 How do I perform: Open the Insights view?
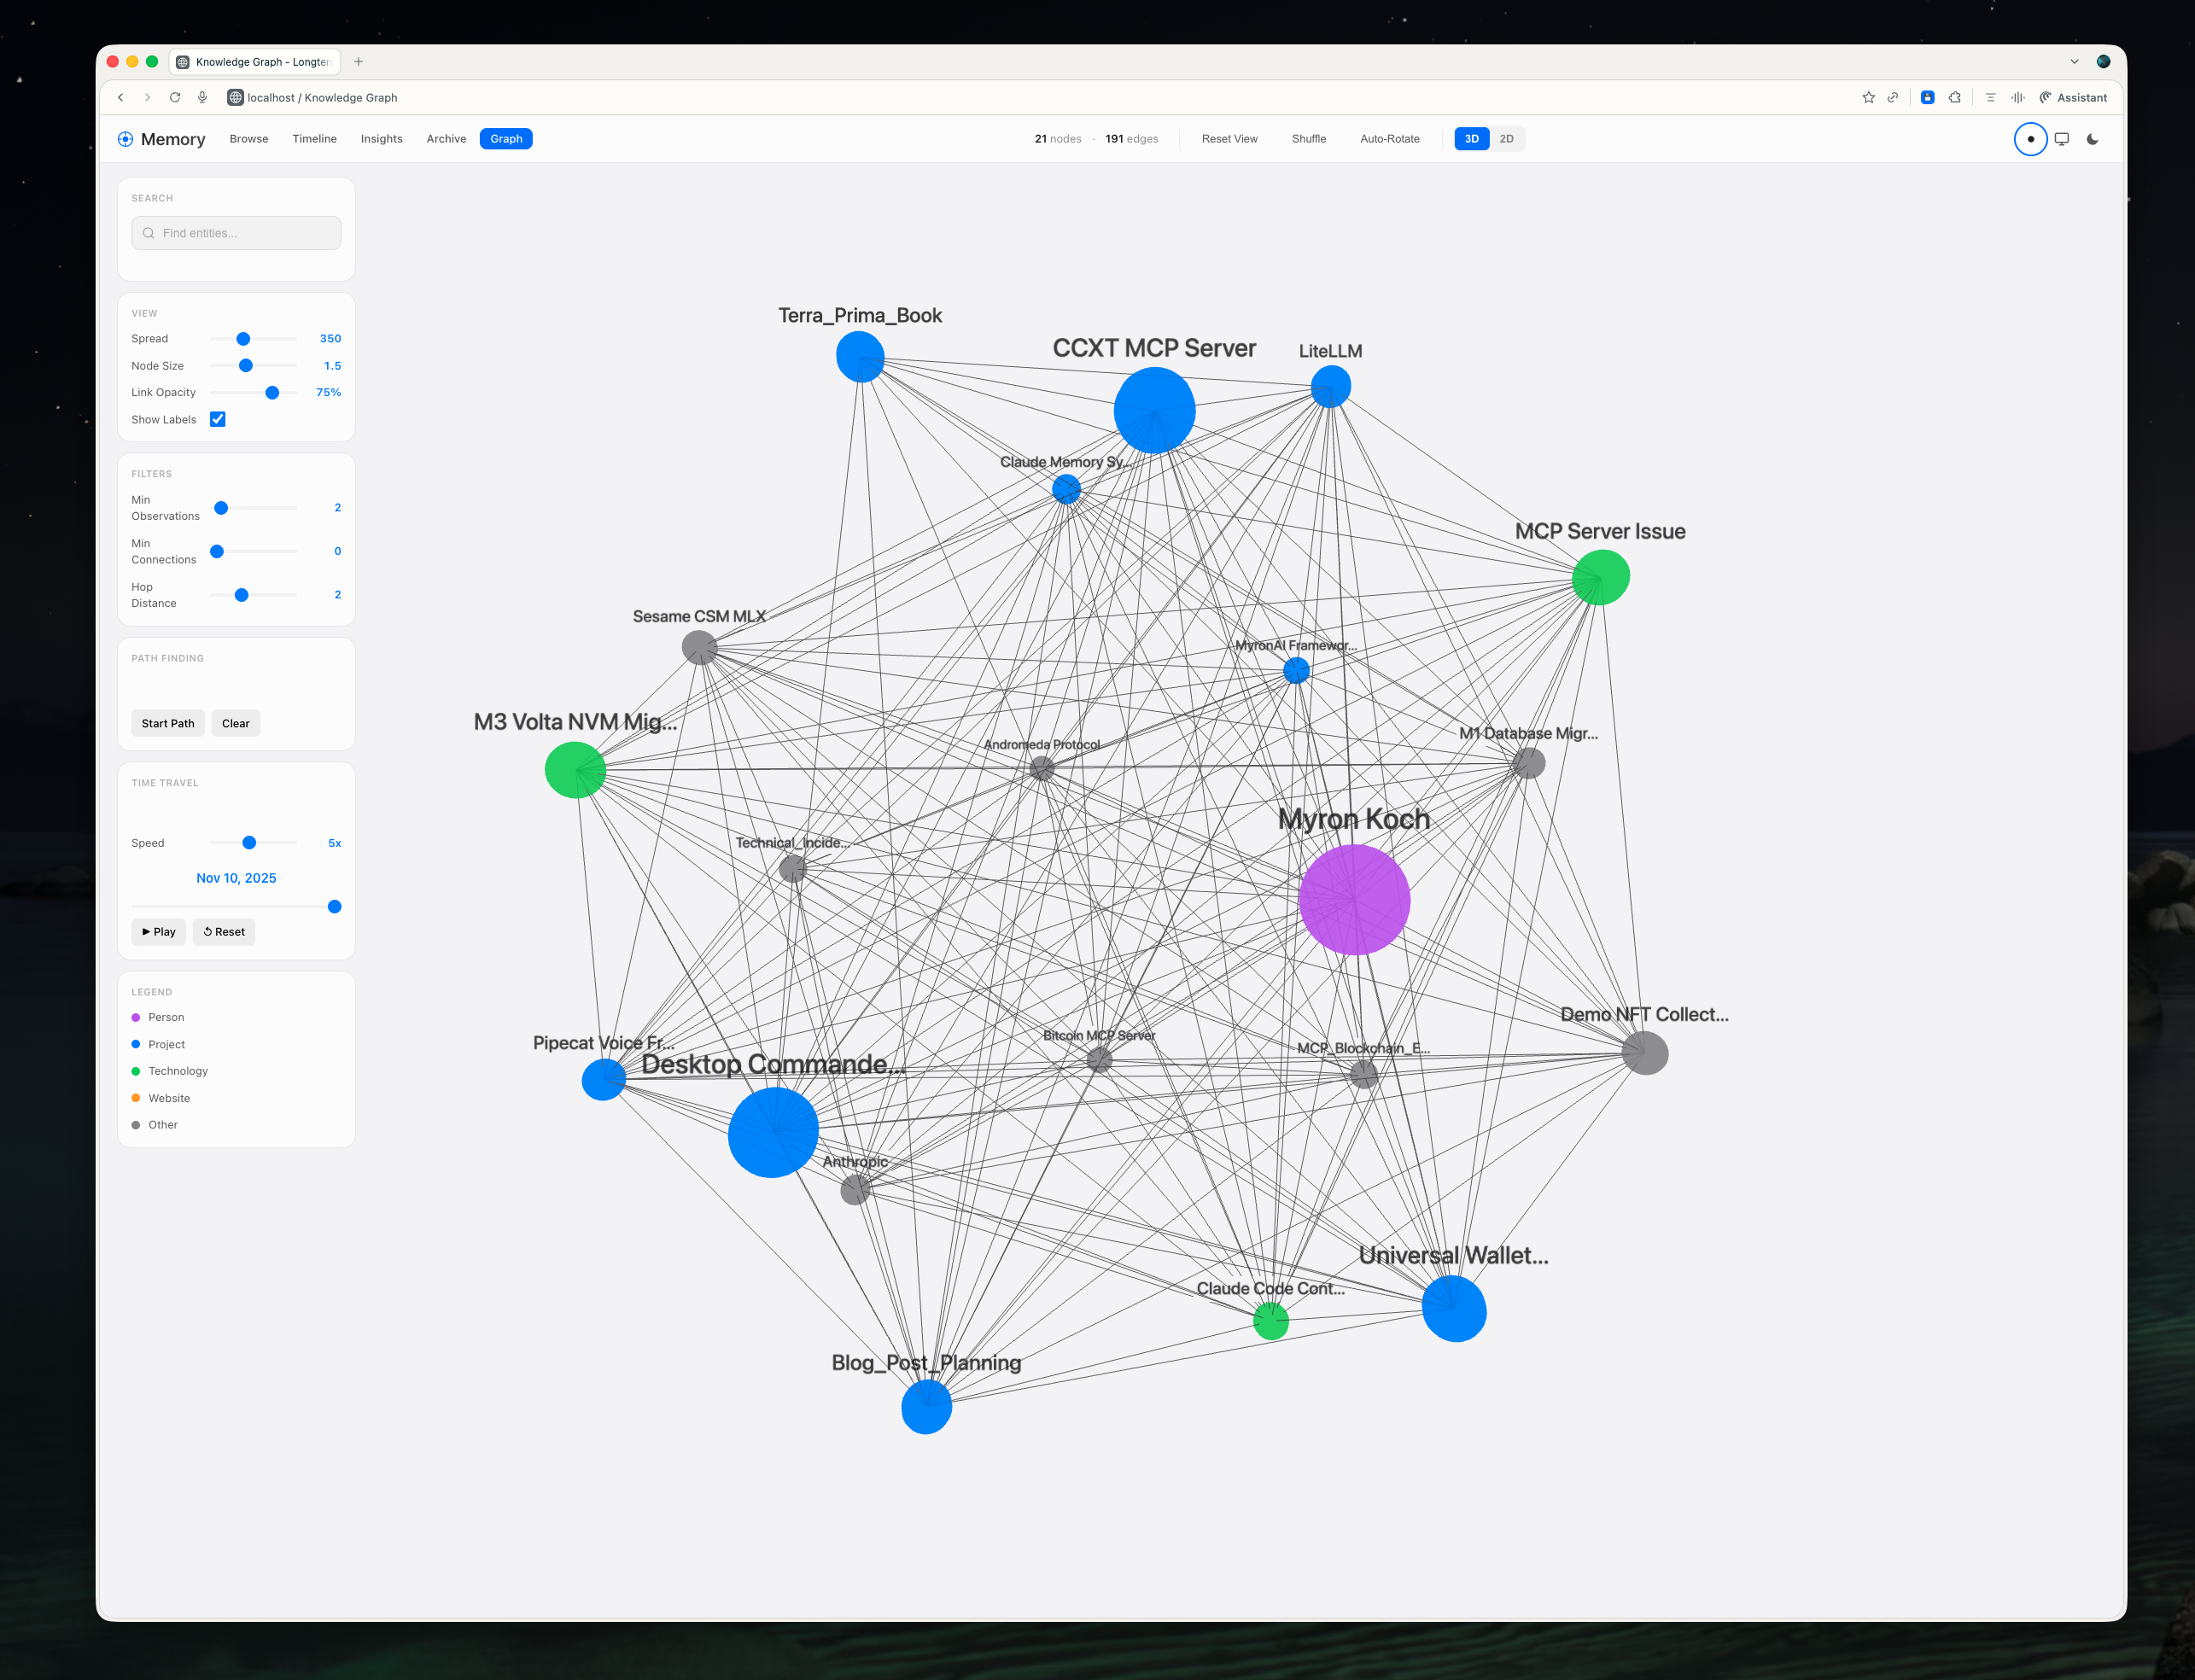pyautogui.click(x=381, y=139)
